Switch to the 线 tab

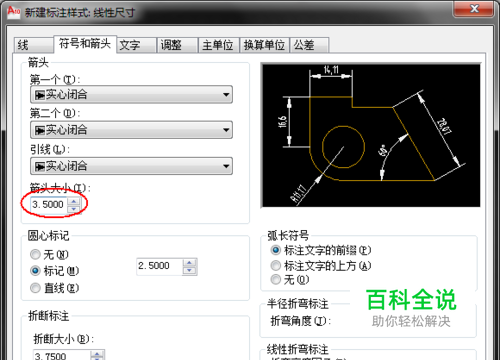coord(33,45)
